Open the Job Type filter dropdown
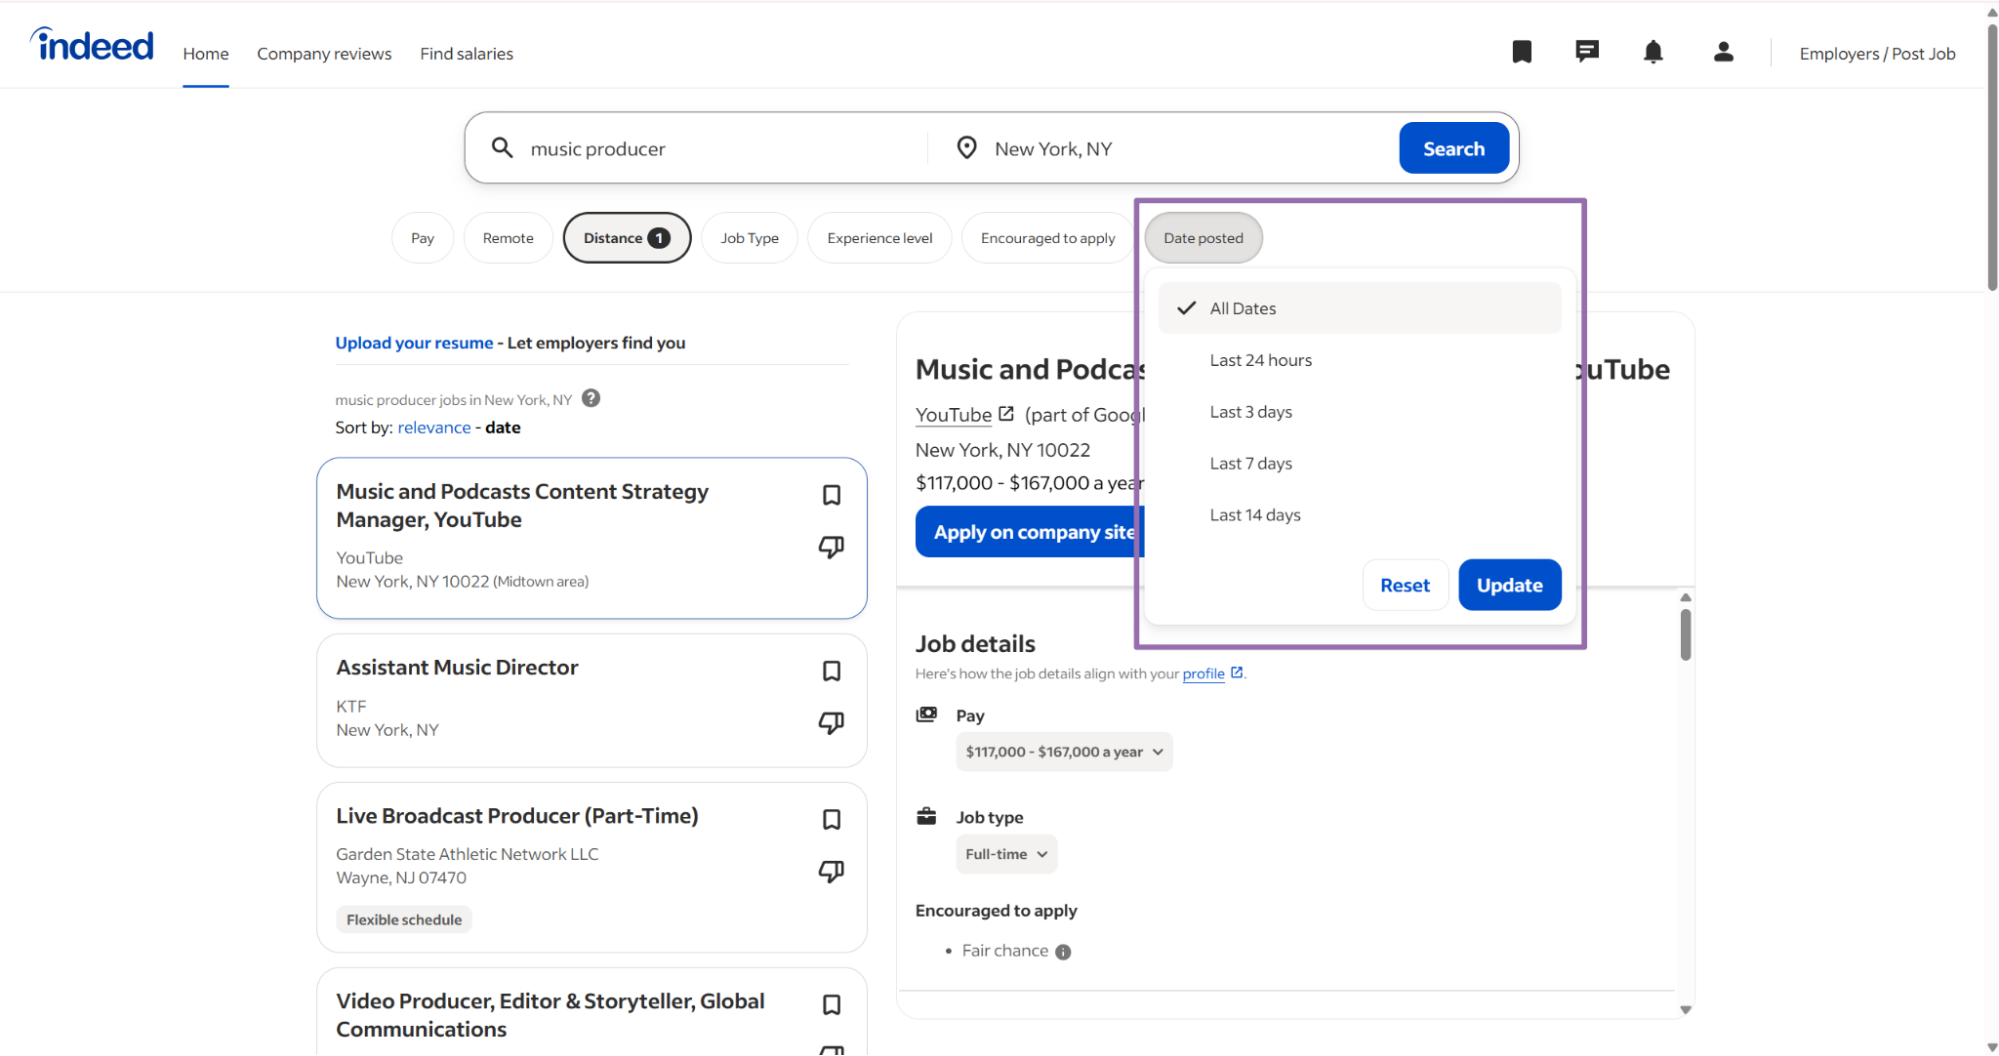Image resolution: width=1999 pixels, height=1056 pixels. coord(749,238)
